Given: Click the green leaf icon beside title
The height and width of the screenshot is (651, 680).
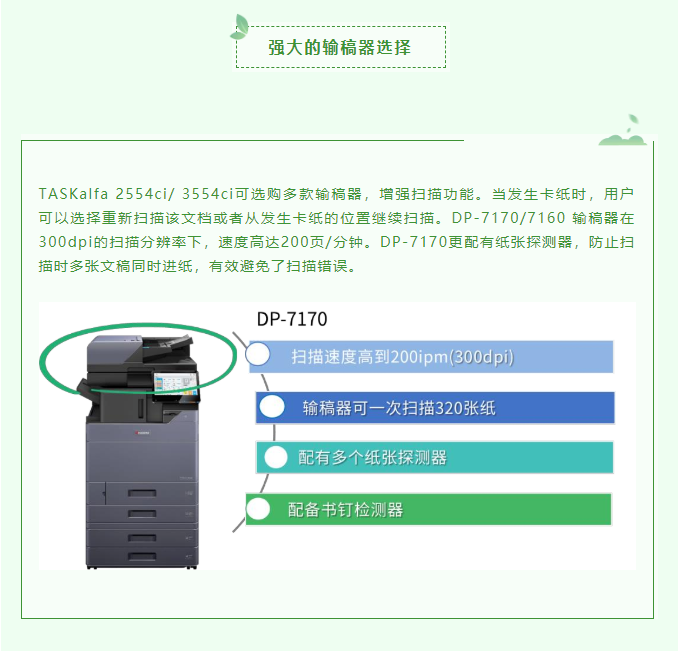Looking at the screenshot, I should (x=240, y=27).
